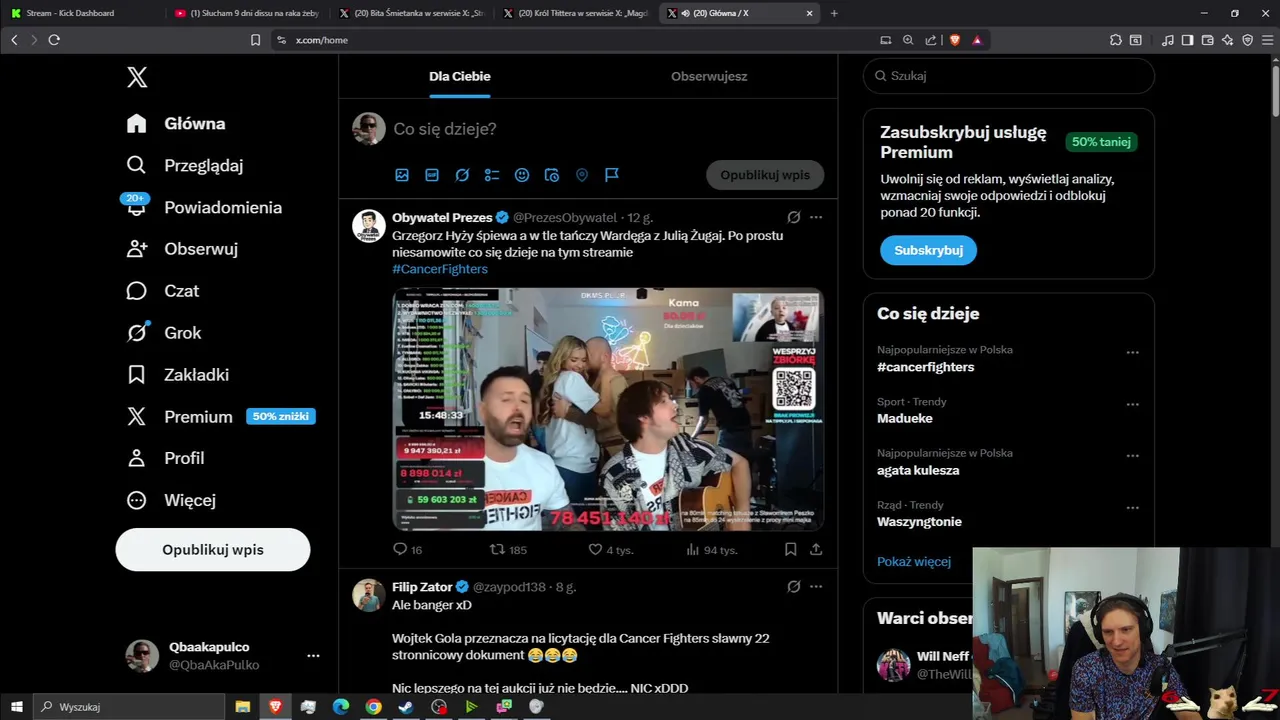Open more options on Filip Zator post
This screenshot has height=720, width=1280.
click(x=816, y=587)
